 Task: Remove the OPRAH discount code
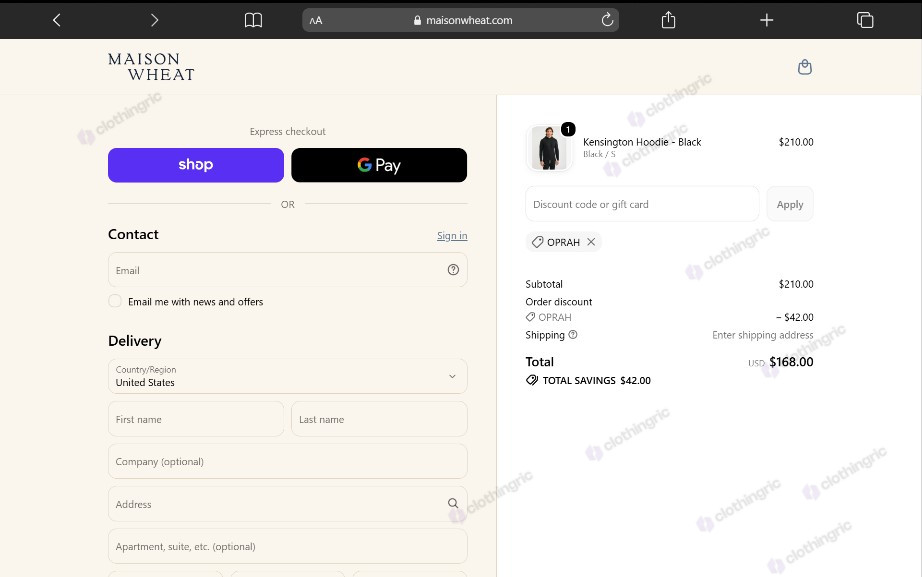coord(591,242)
